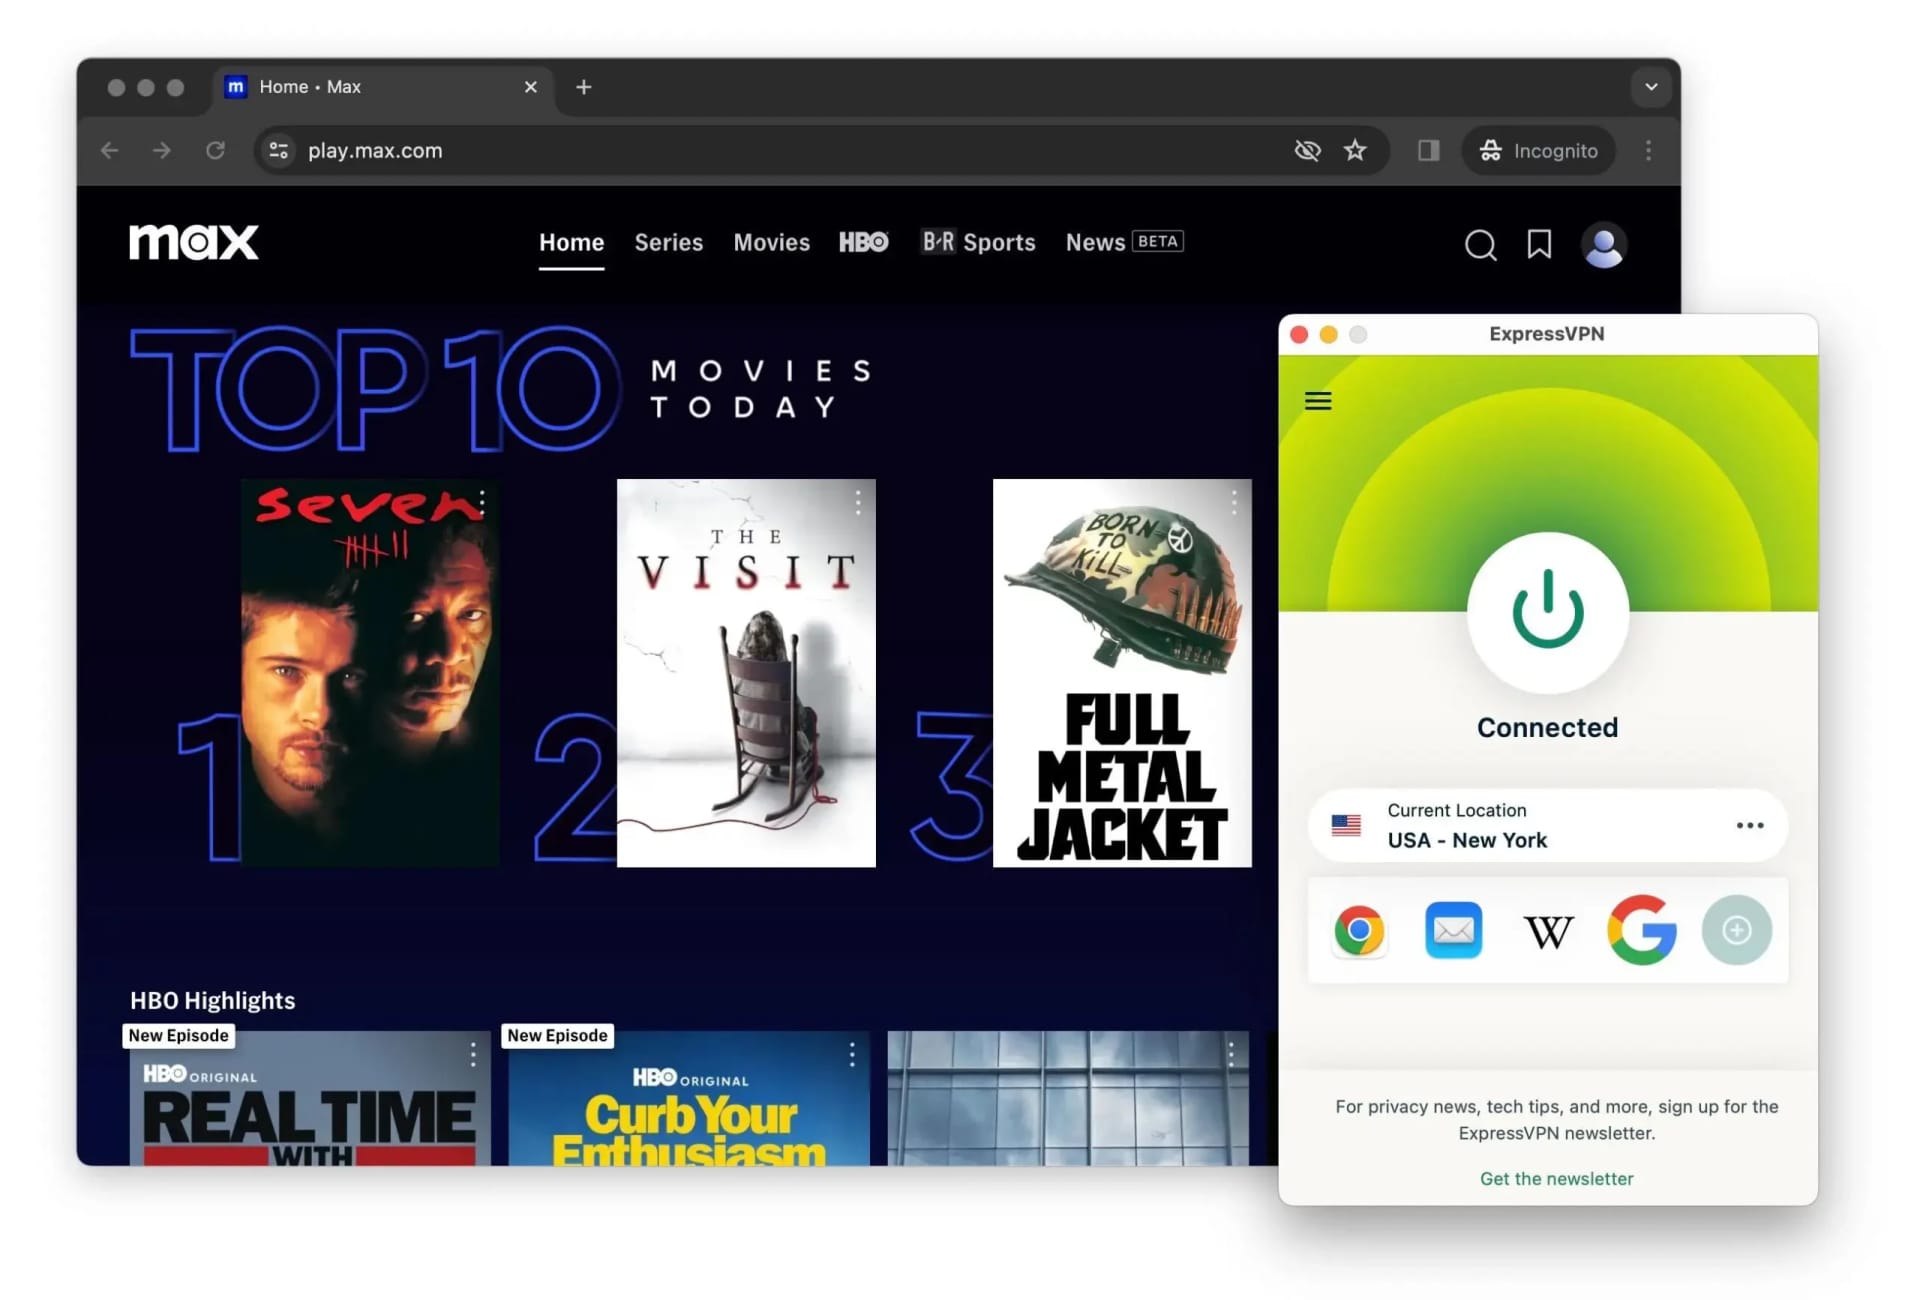Click the Chrome icon in ExpressVPN shortcuts
This screenshot has height=1300, width=1920.
coord(1359,930)
